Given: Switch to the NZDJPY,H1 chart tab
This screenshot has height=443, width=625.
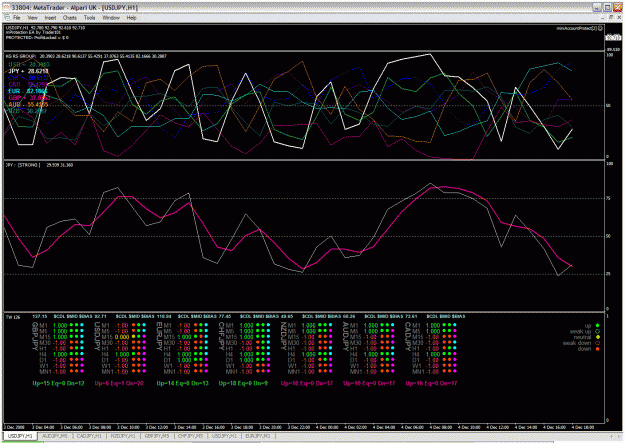Looking at the screenshot, I should 124,436.
